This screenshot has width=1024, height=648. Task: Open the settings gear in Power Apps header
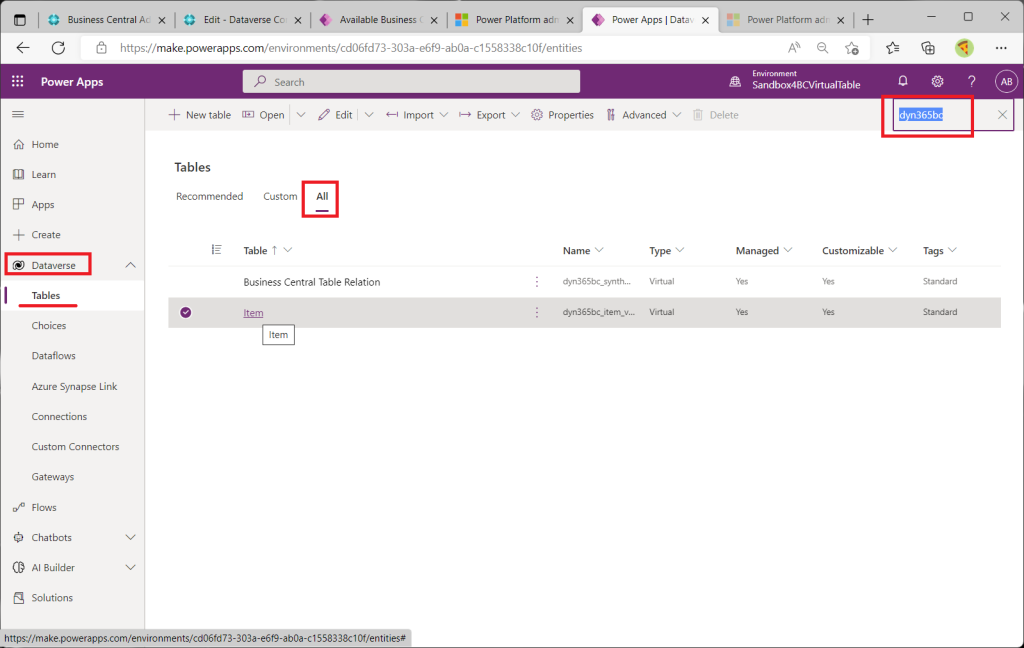pyautogui.click(x=937, y=81)
